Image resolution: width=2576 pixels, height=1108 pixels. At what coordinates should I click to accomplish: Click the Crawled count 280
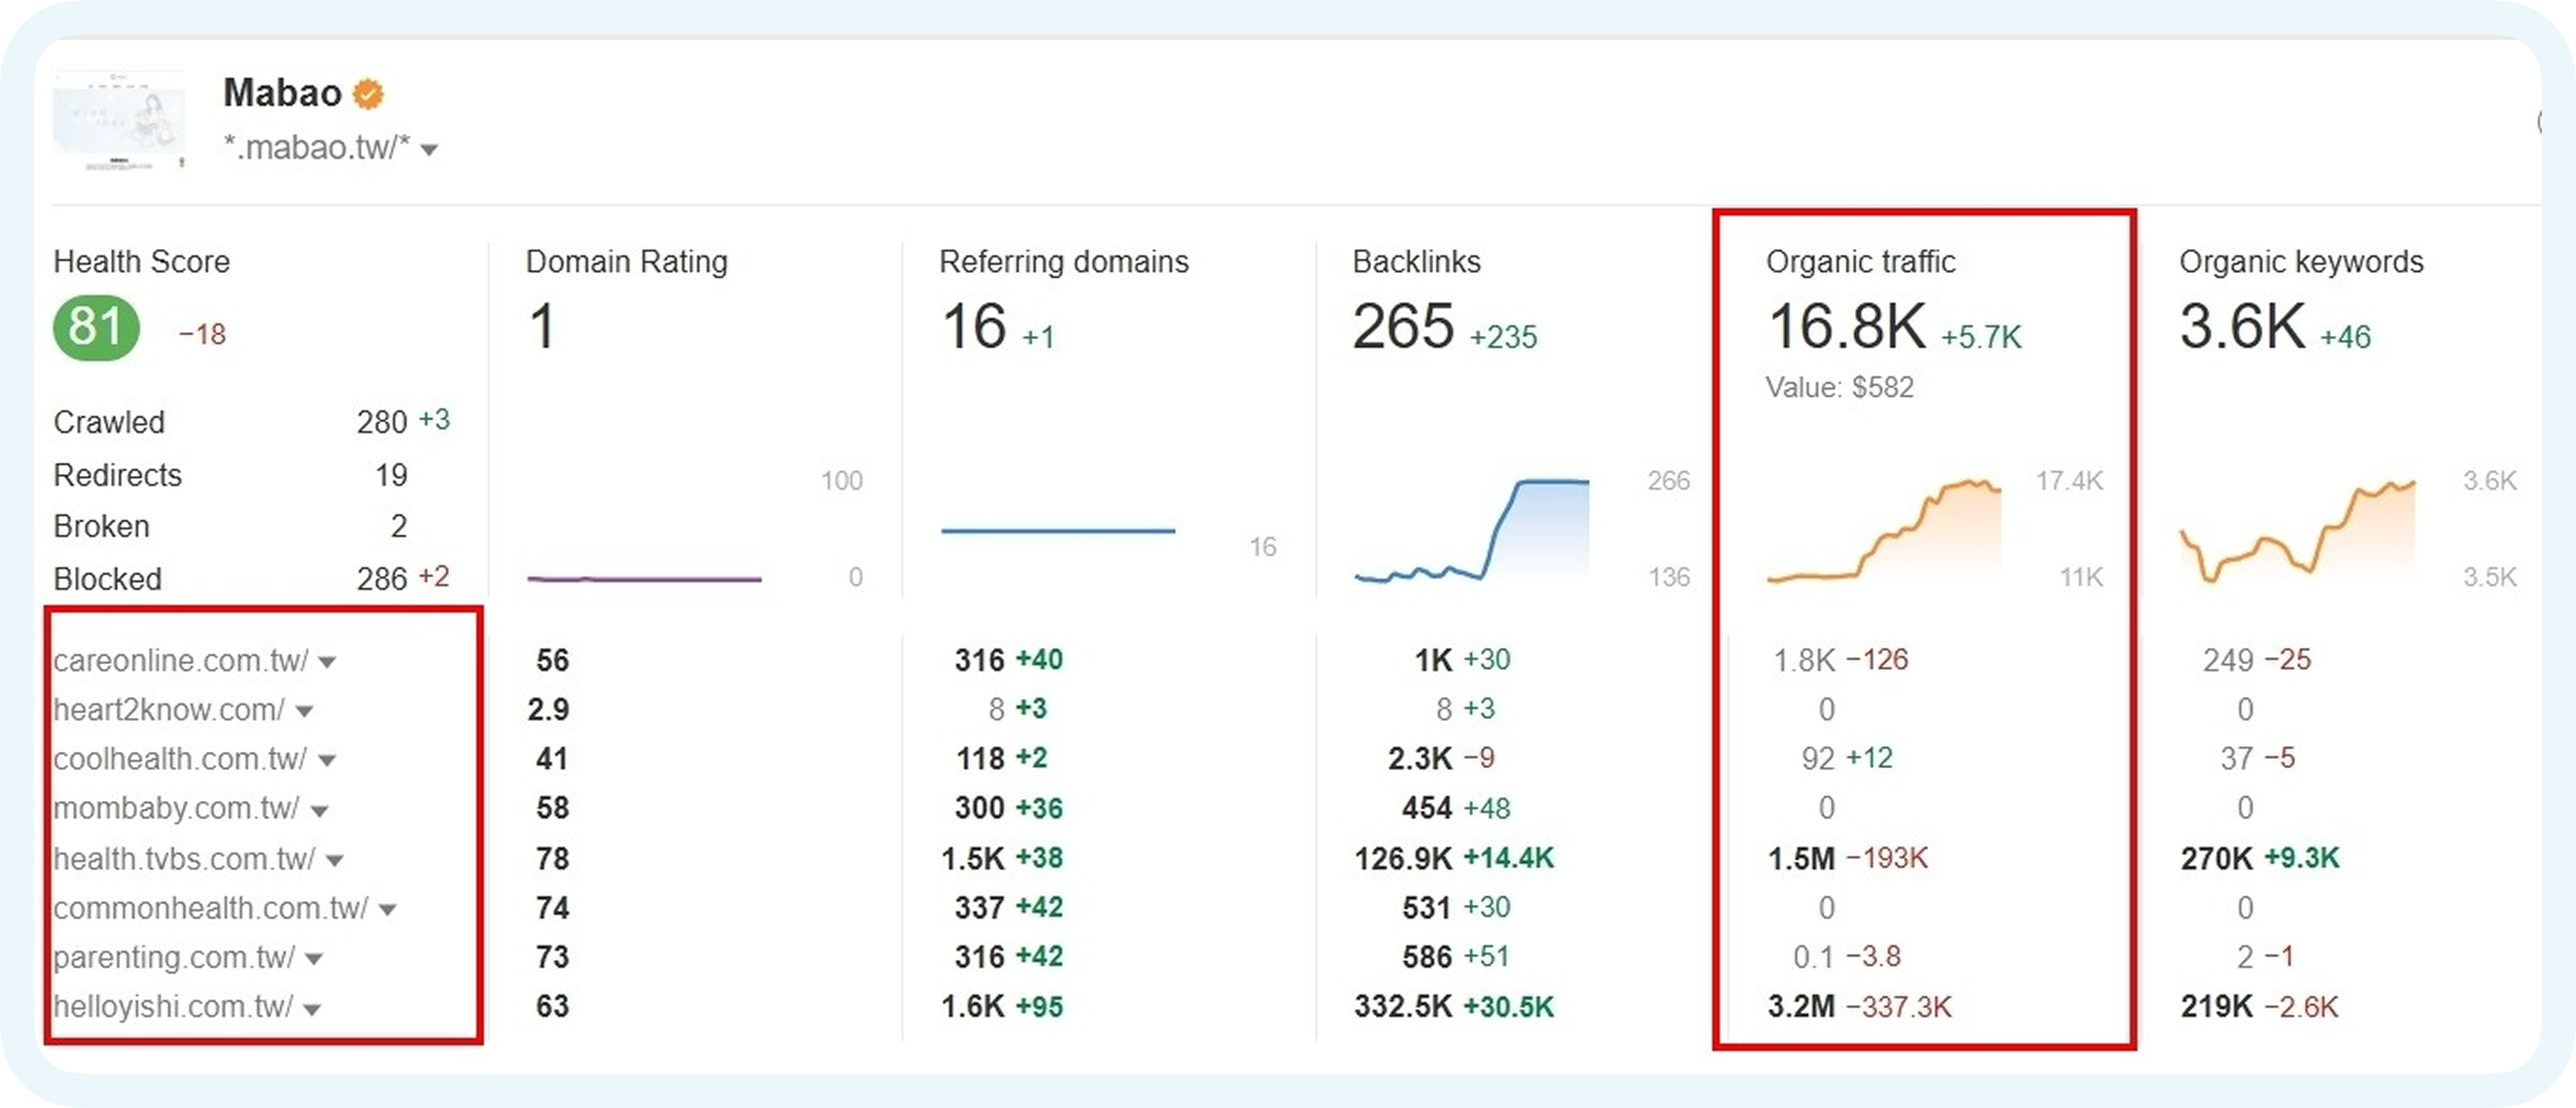click(x=382, y=422)
